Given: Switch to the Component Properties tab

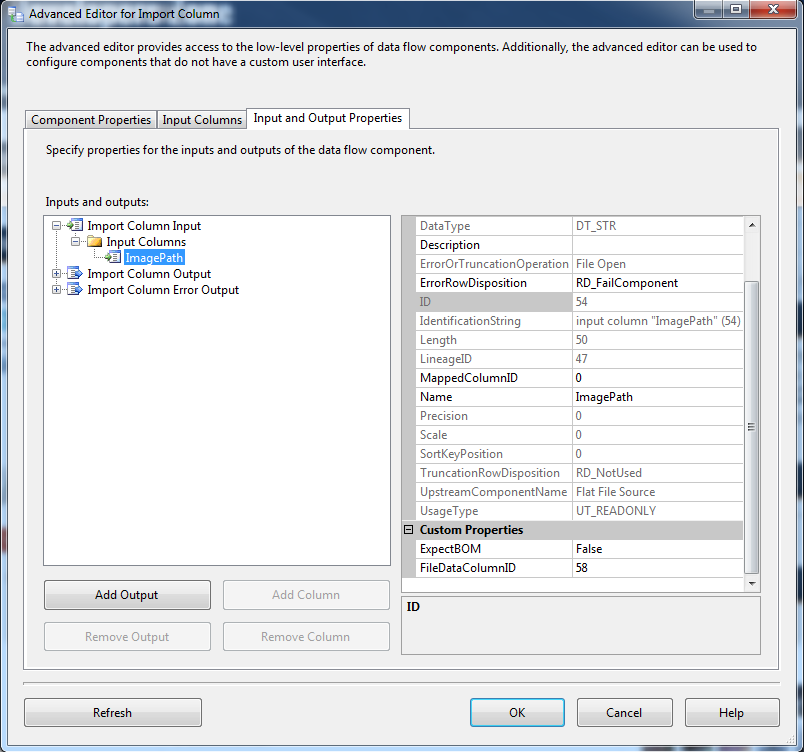Looking at the screenshot, I should point(90,119).
